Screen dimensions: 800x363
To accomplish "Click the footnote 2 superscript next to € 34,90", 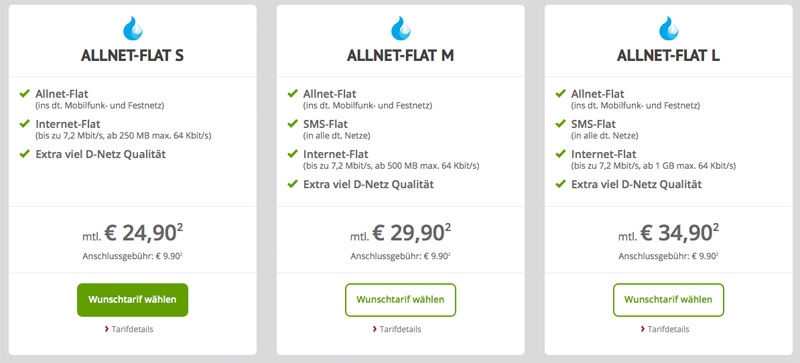I will [716, 227].
